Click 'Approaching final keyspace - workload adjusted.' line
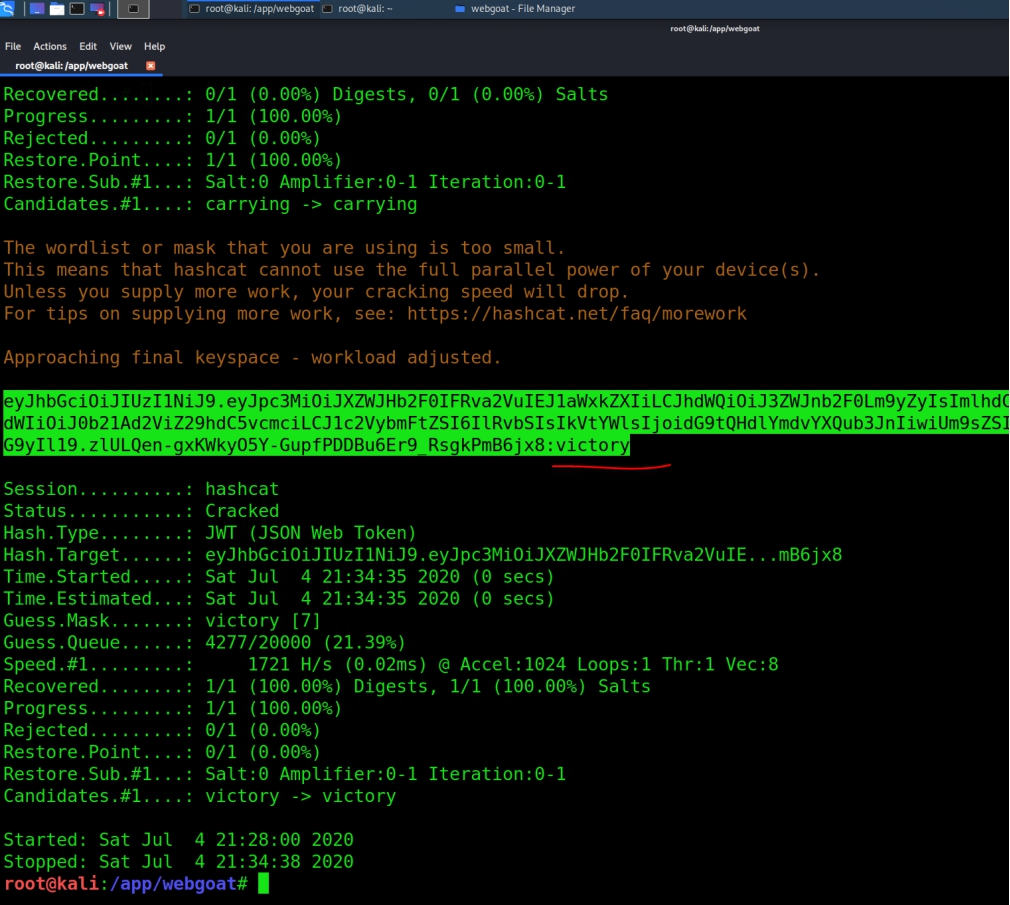This screenshot has width=1010, height=905. [x=252, y=357]
